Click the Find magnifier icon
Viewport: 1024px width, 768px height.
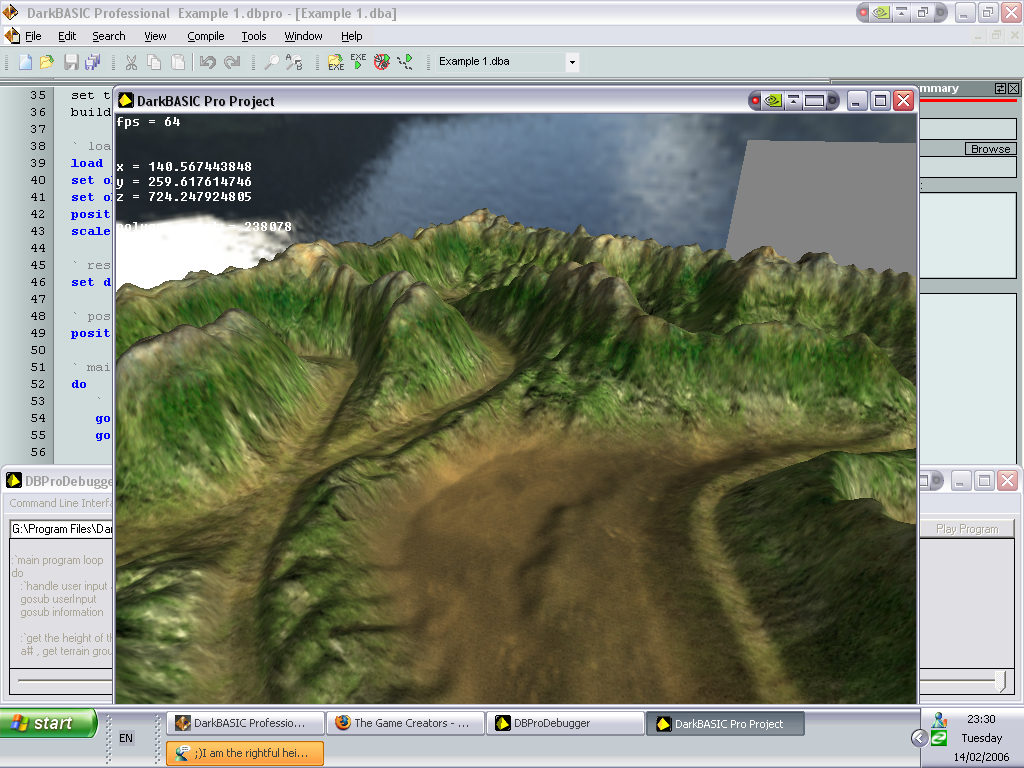[271, 62]
